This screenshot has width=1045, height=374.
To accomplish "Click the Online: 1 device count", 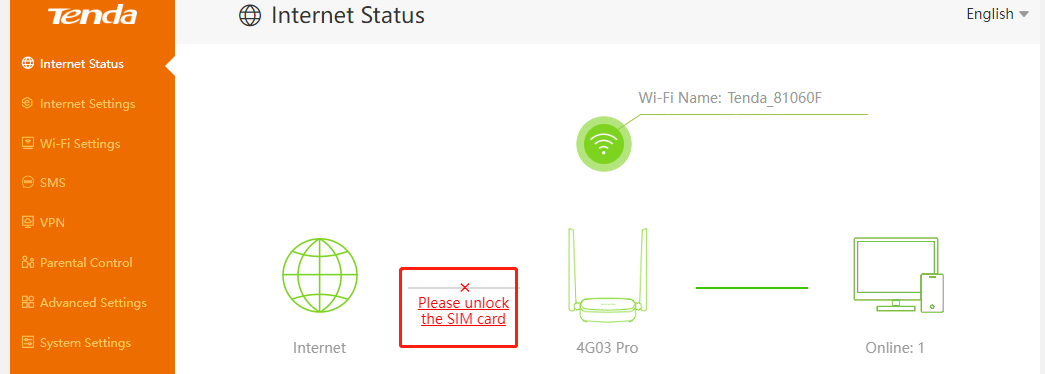I will tap(895, 347).
